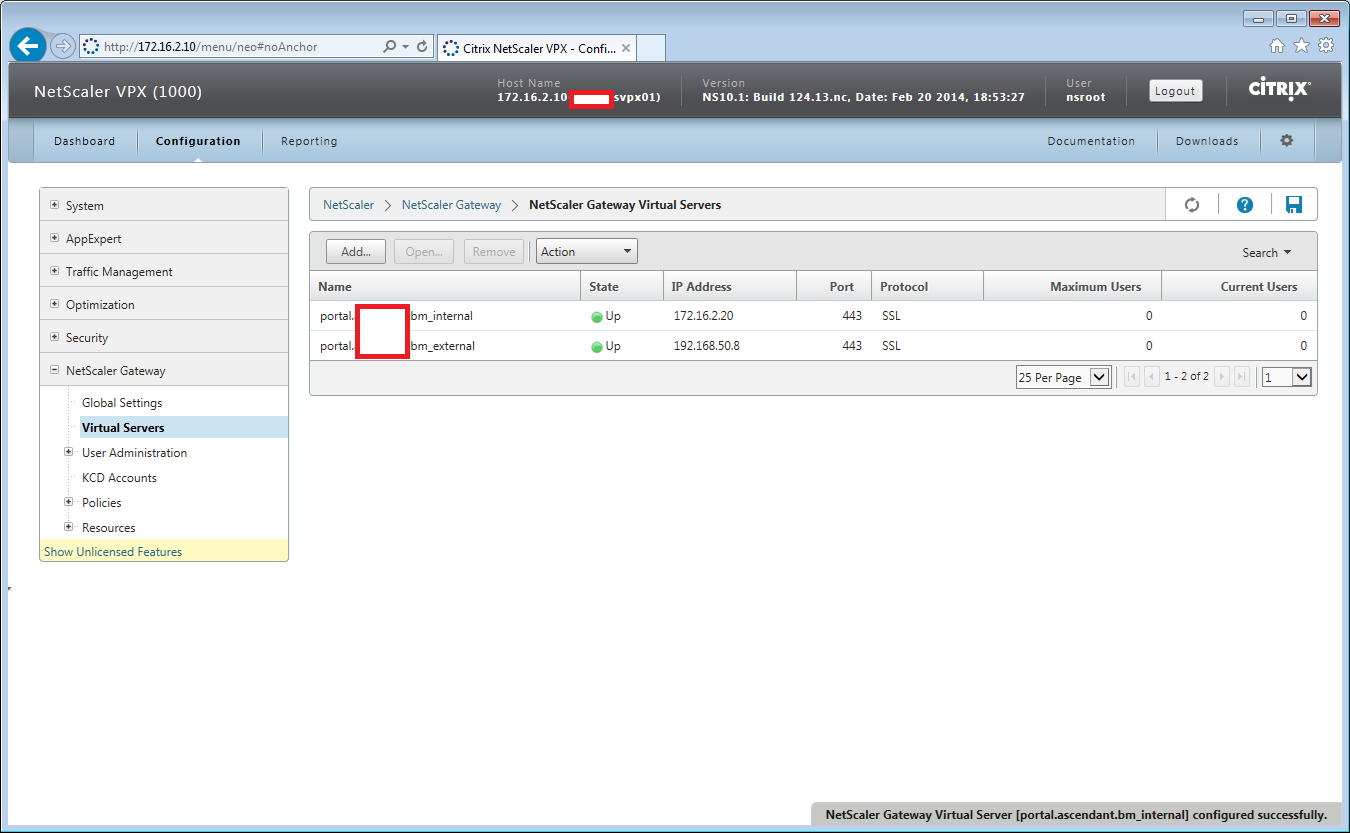Expand the System tree node
Screen dimensions: 1350x833
click(x=55, y=205)
